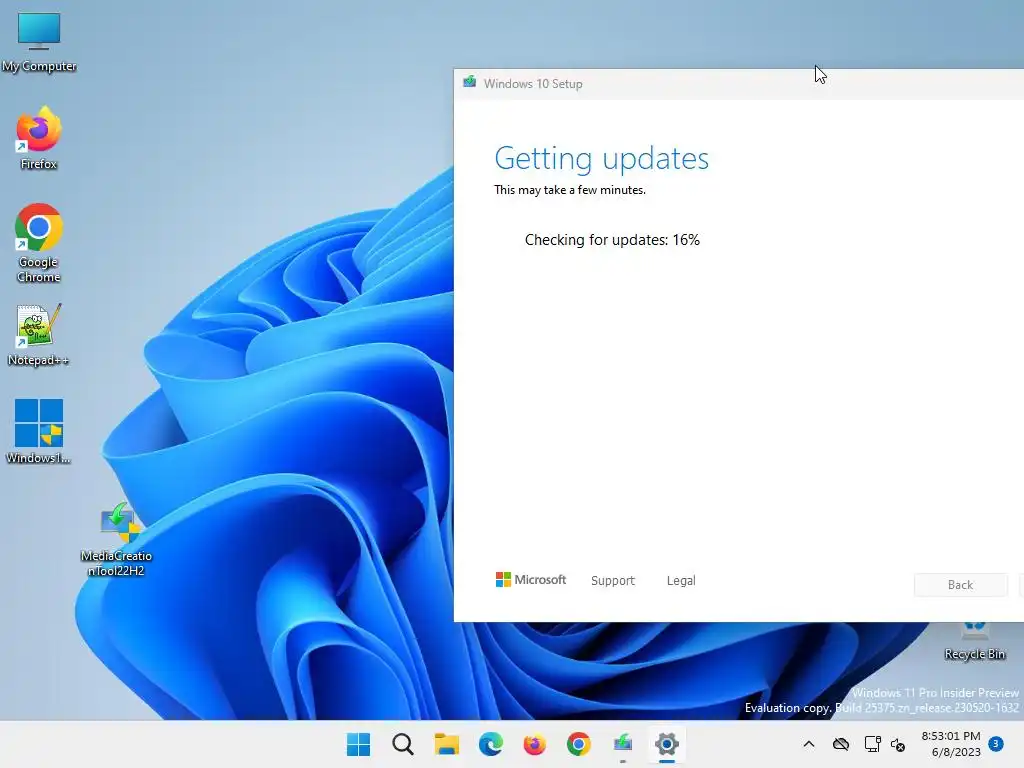Screen dimensions: 1024x768
Task: Open File Explorer from the taskbar
Action: pos(447,744)
